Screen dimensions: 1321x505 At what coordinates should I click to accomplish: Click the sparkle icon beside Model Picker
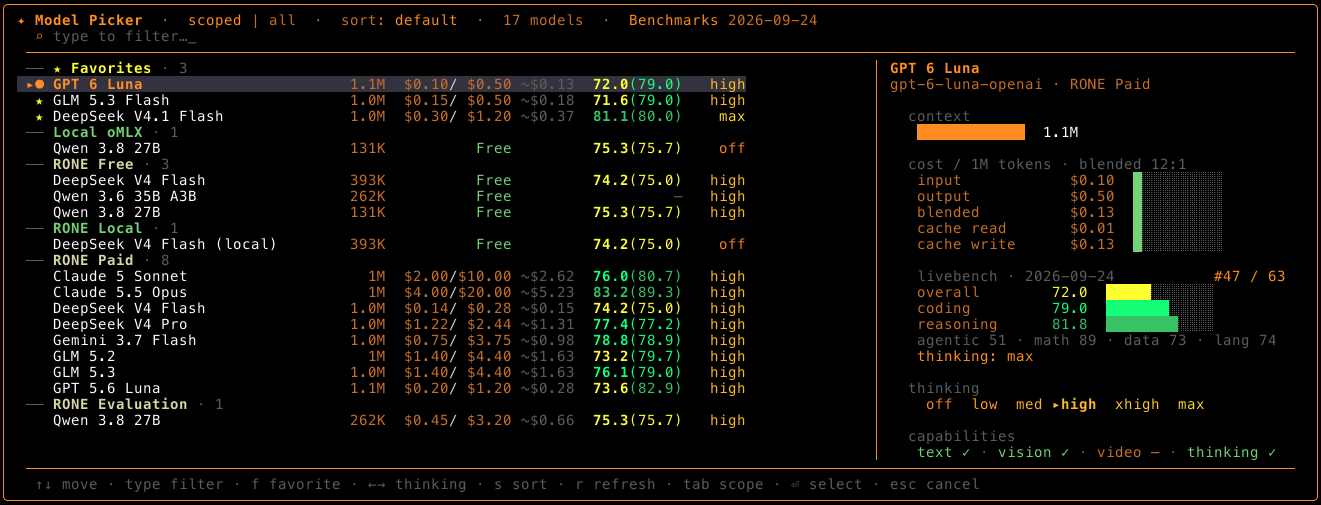(22, 20)
